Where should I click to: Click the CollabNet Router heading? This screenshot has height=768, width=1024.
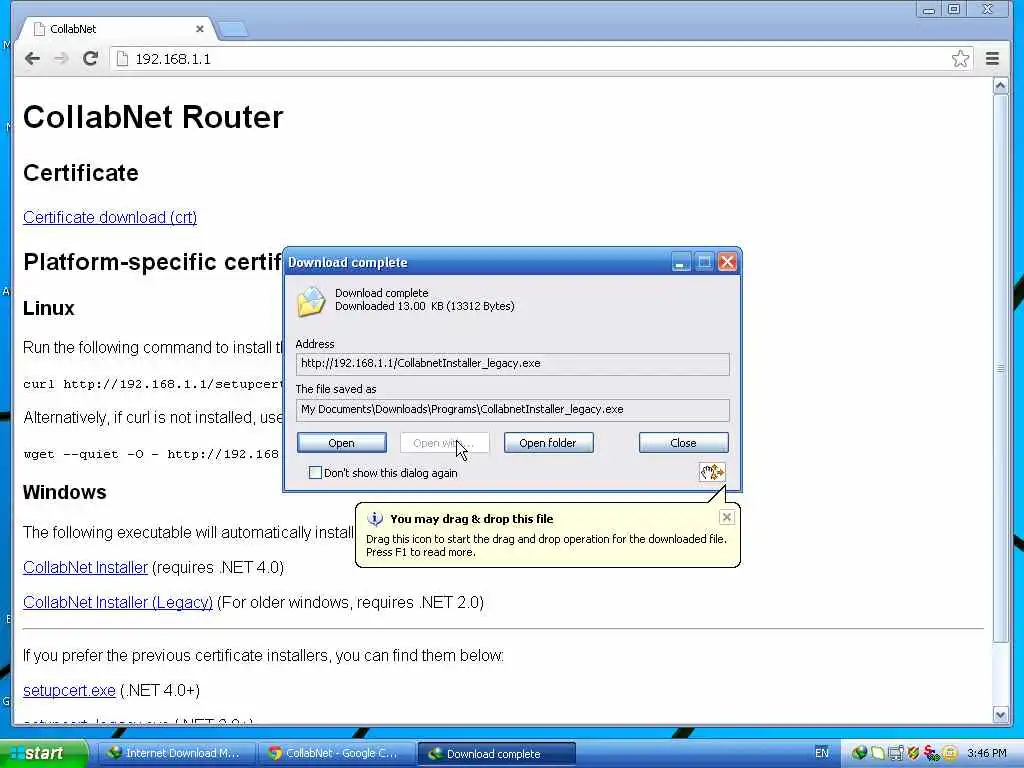(x=153, y=117)
